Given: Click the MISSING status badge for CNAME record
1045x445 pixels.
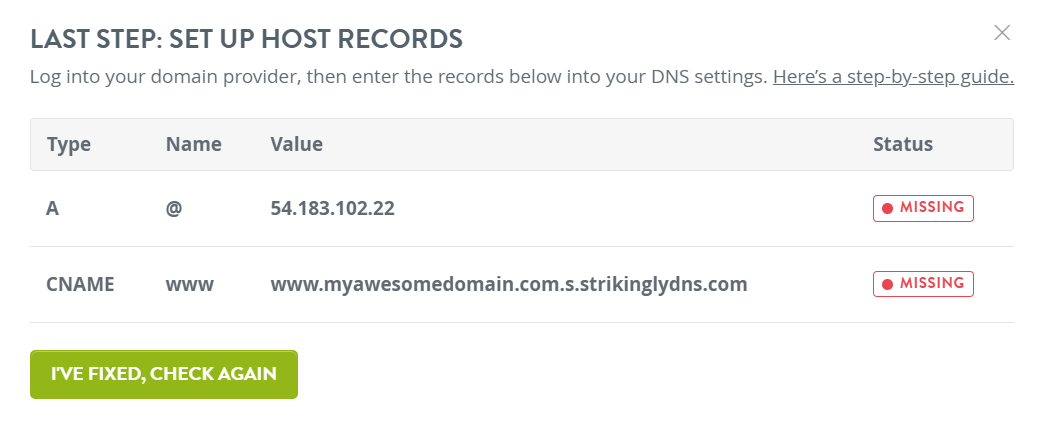Looking at the screenshot, I should click(x=923, y=284).
